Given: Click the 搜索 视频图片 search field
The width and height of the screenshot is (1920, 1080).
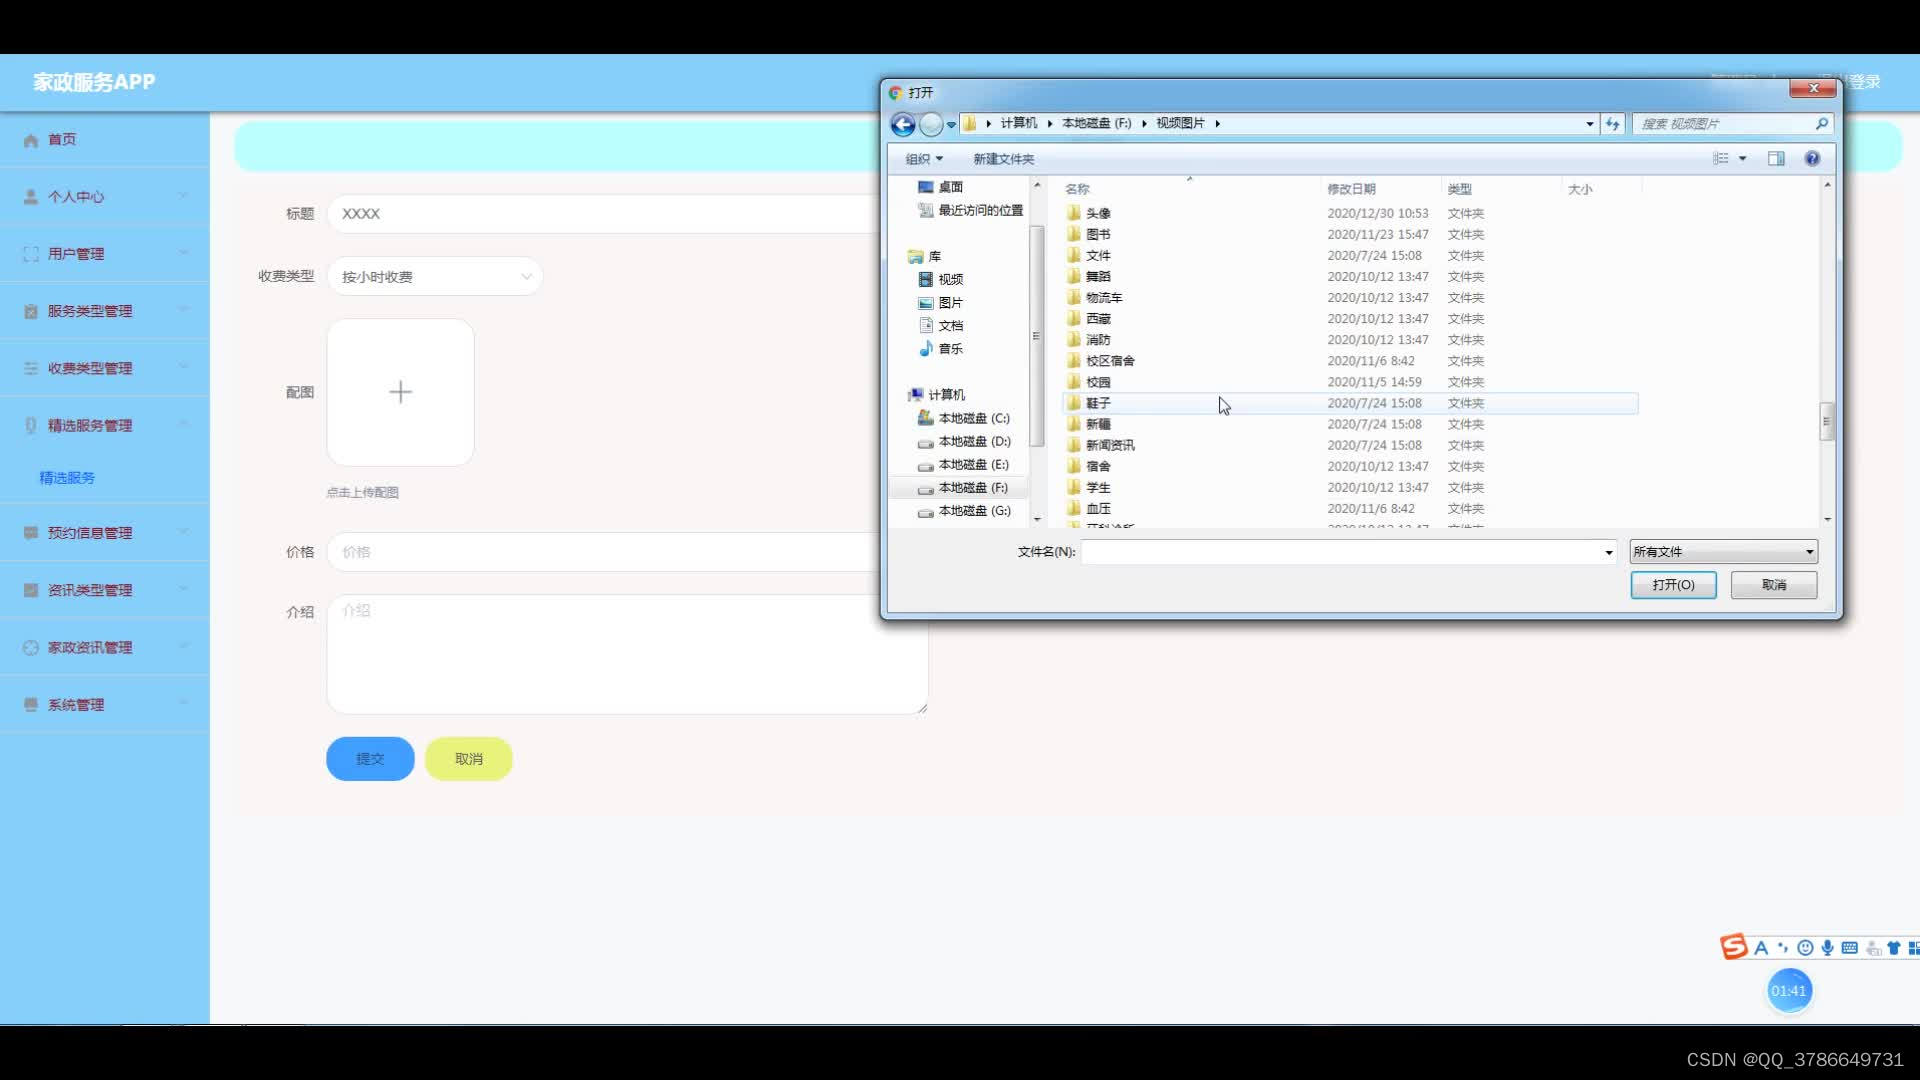Looking at the screenshot, I should [1725, 124].
